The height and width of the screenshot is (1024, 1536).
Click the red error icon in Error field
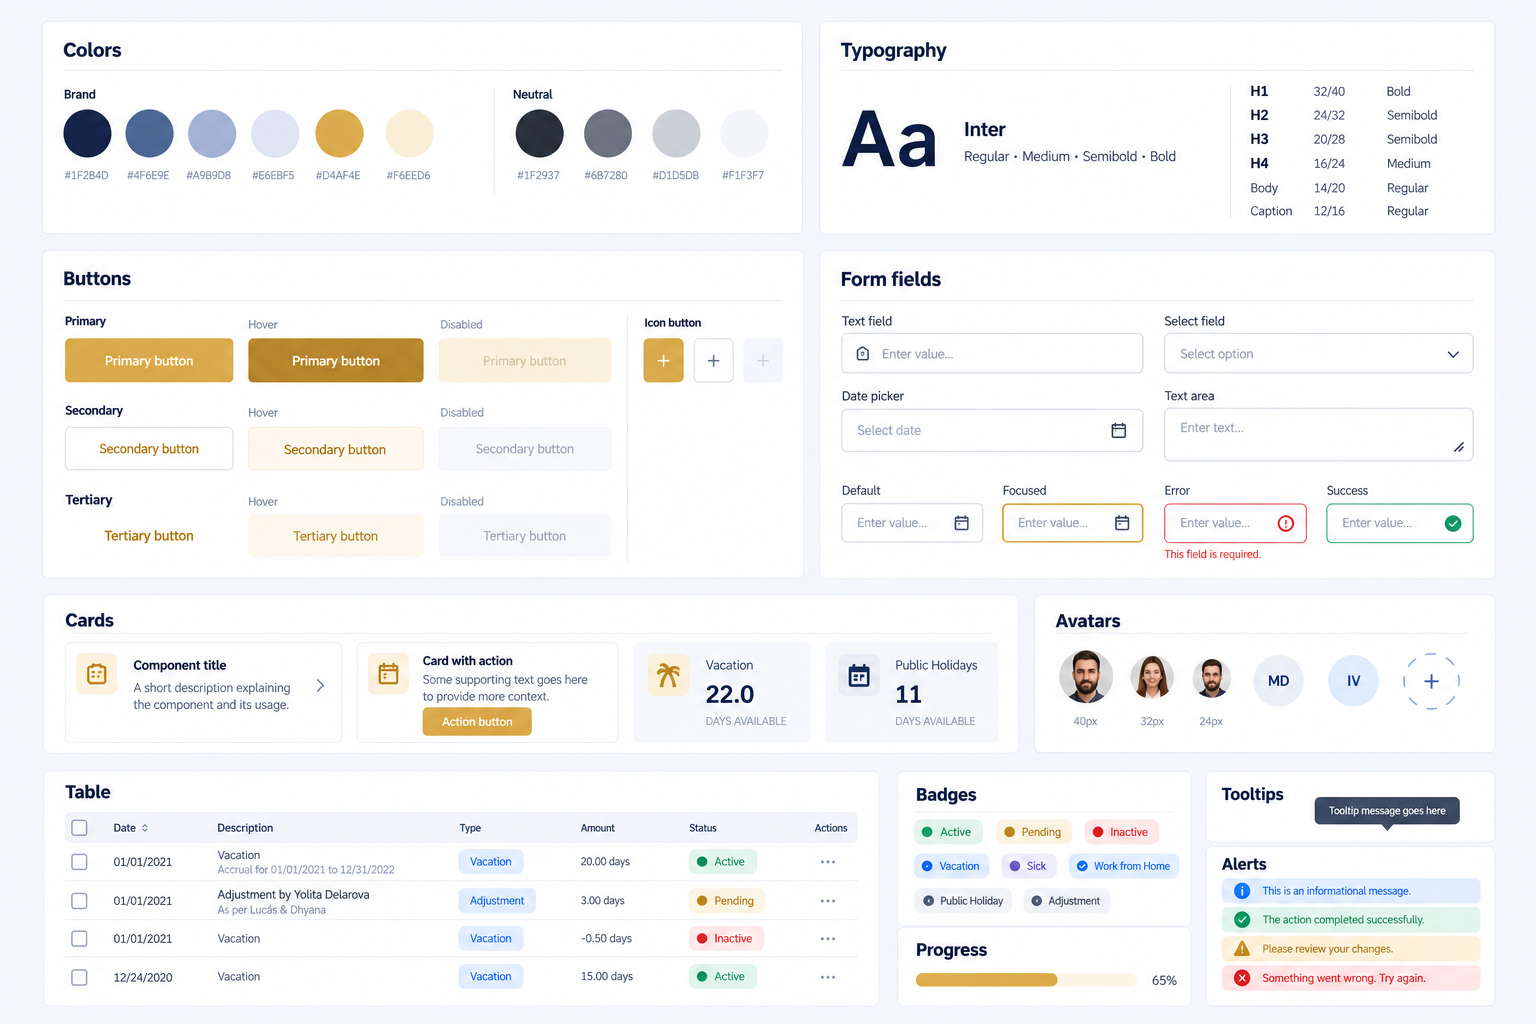pos(1286,523)
